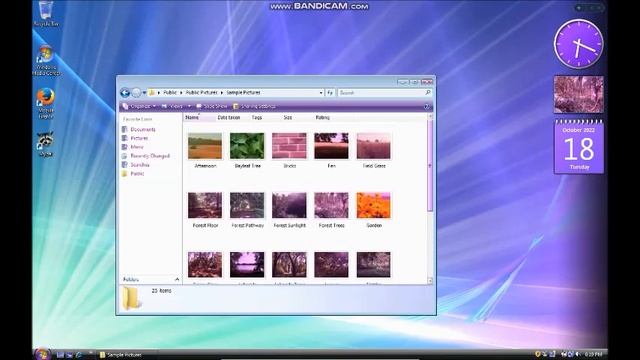Expand the arrow between Public and Public Pictures
Viewport: 640px width, 360px height.
[x=181, y=93]
